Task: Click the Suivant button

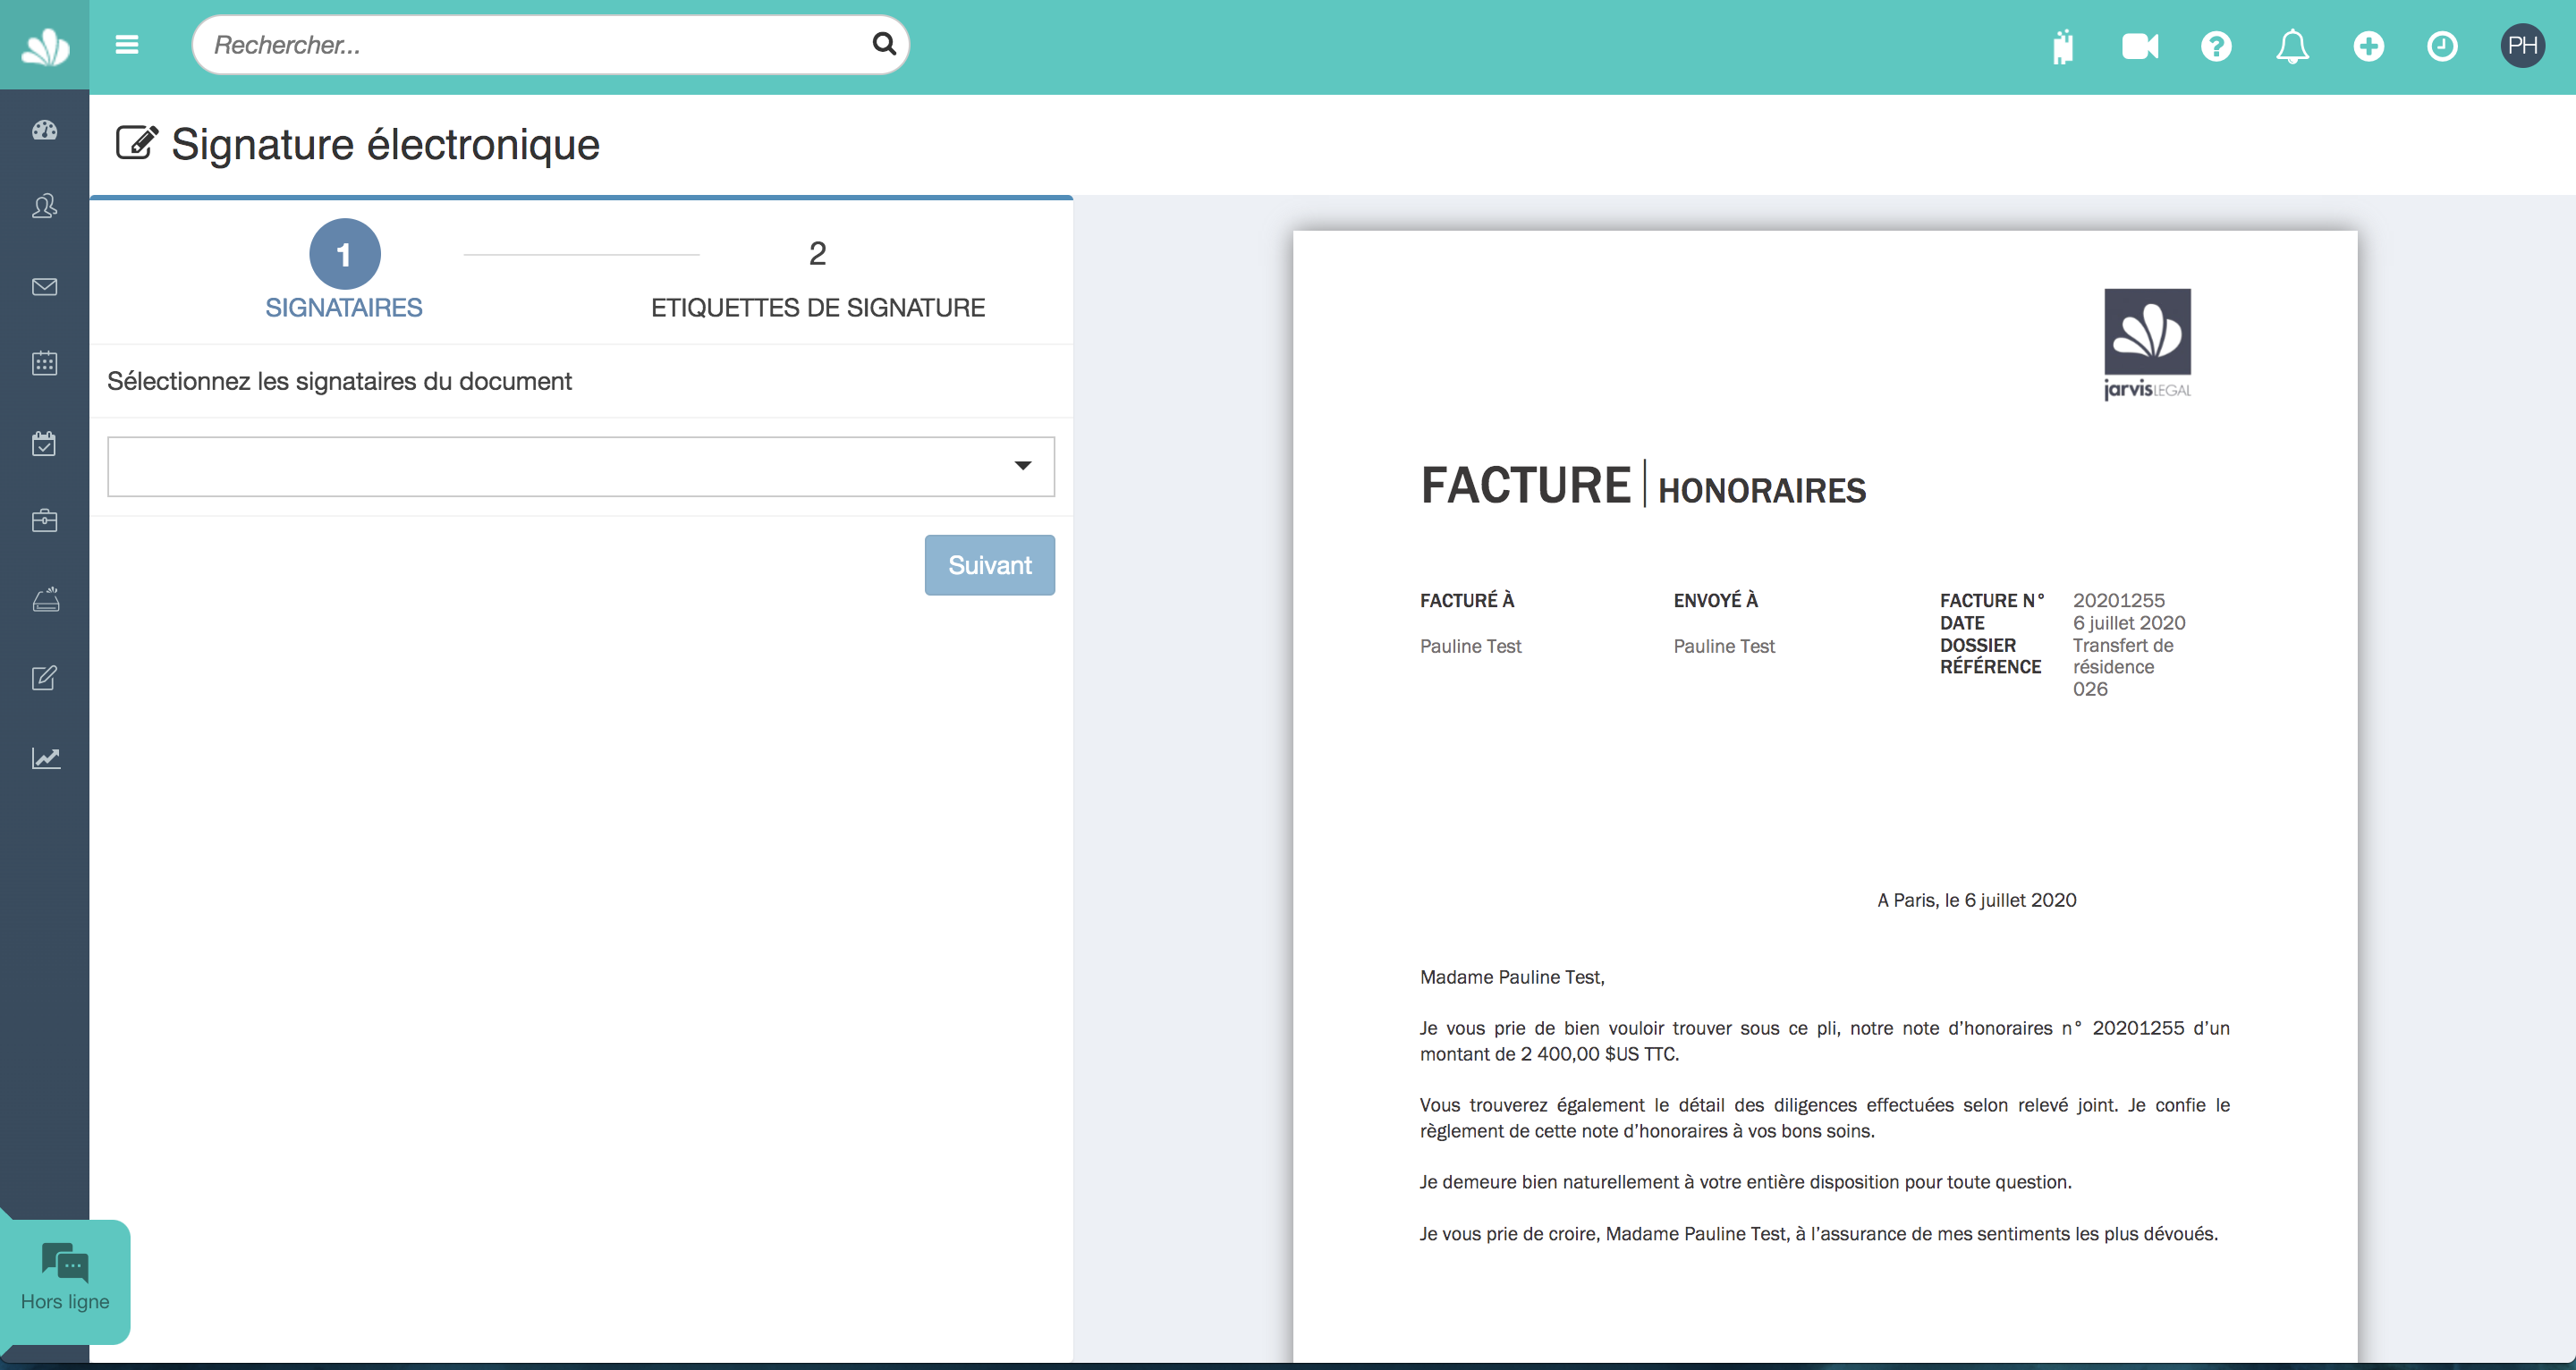Action: (990, 565)
